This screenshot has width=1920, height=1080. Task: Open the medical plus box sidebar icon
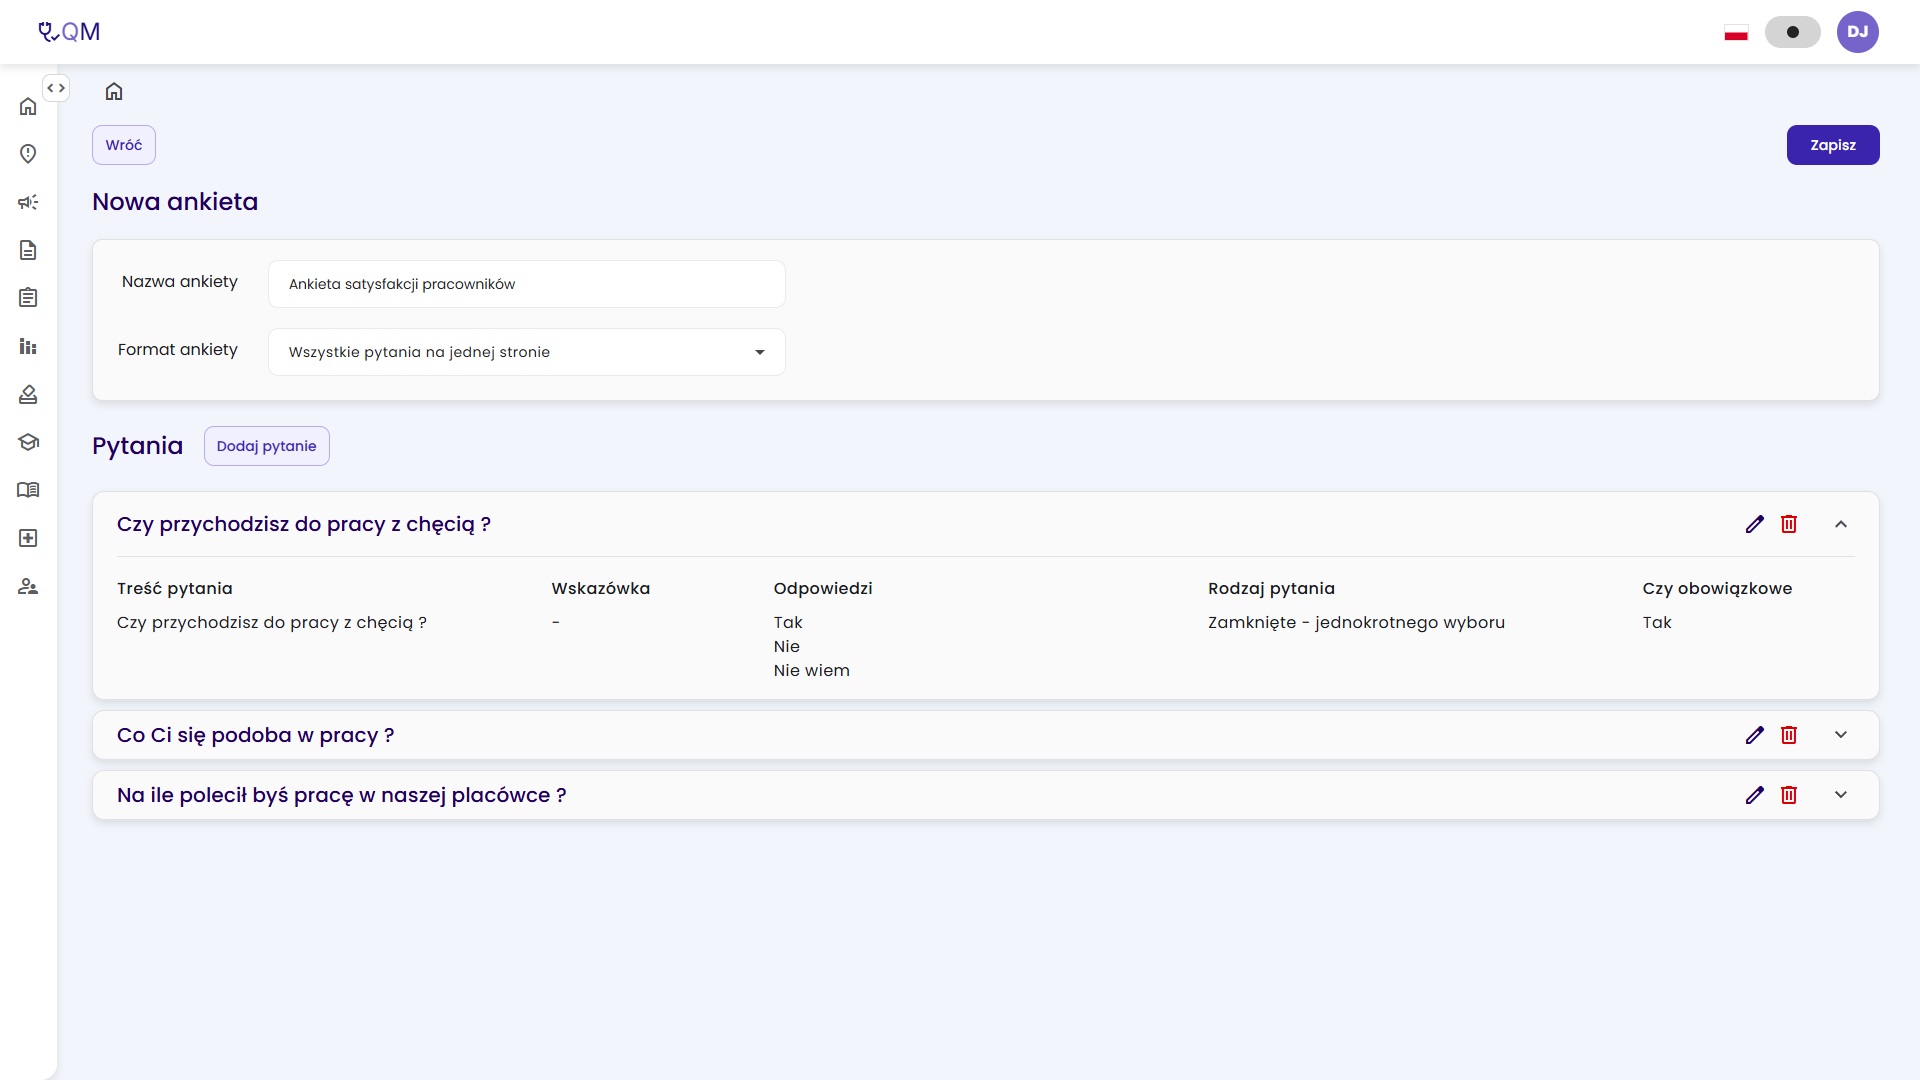[x=28, y=538]
